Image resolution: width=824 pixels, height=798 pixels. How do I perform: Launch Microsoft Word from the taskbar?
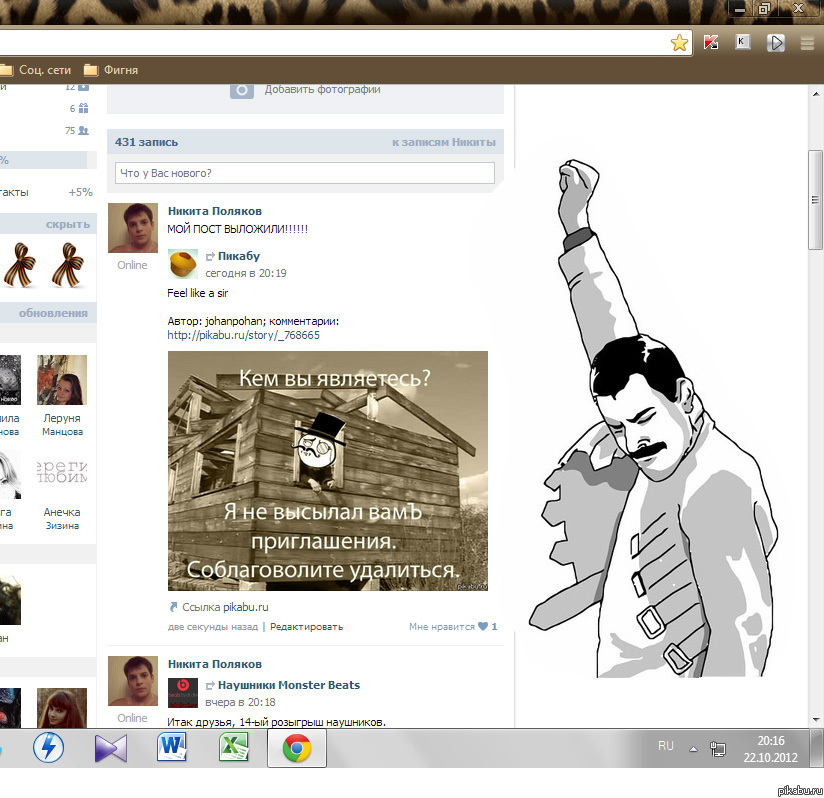tap(172, 747)
